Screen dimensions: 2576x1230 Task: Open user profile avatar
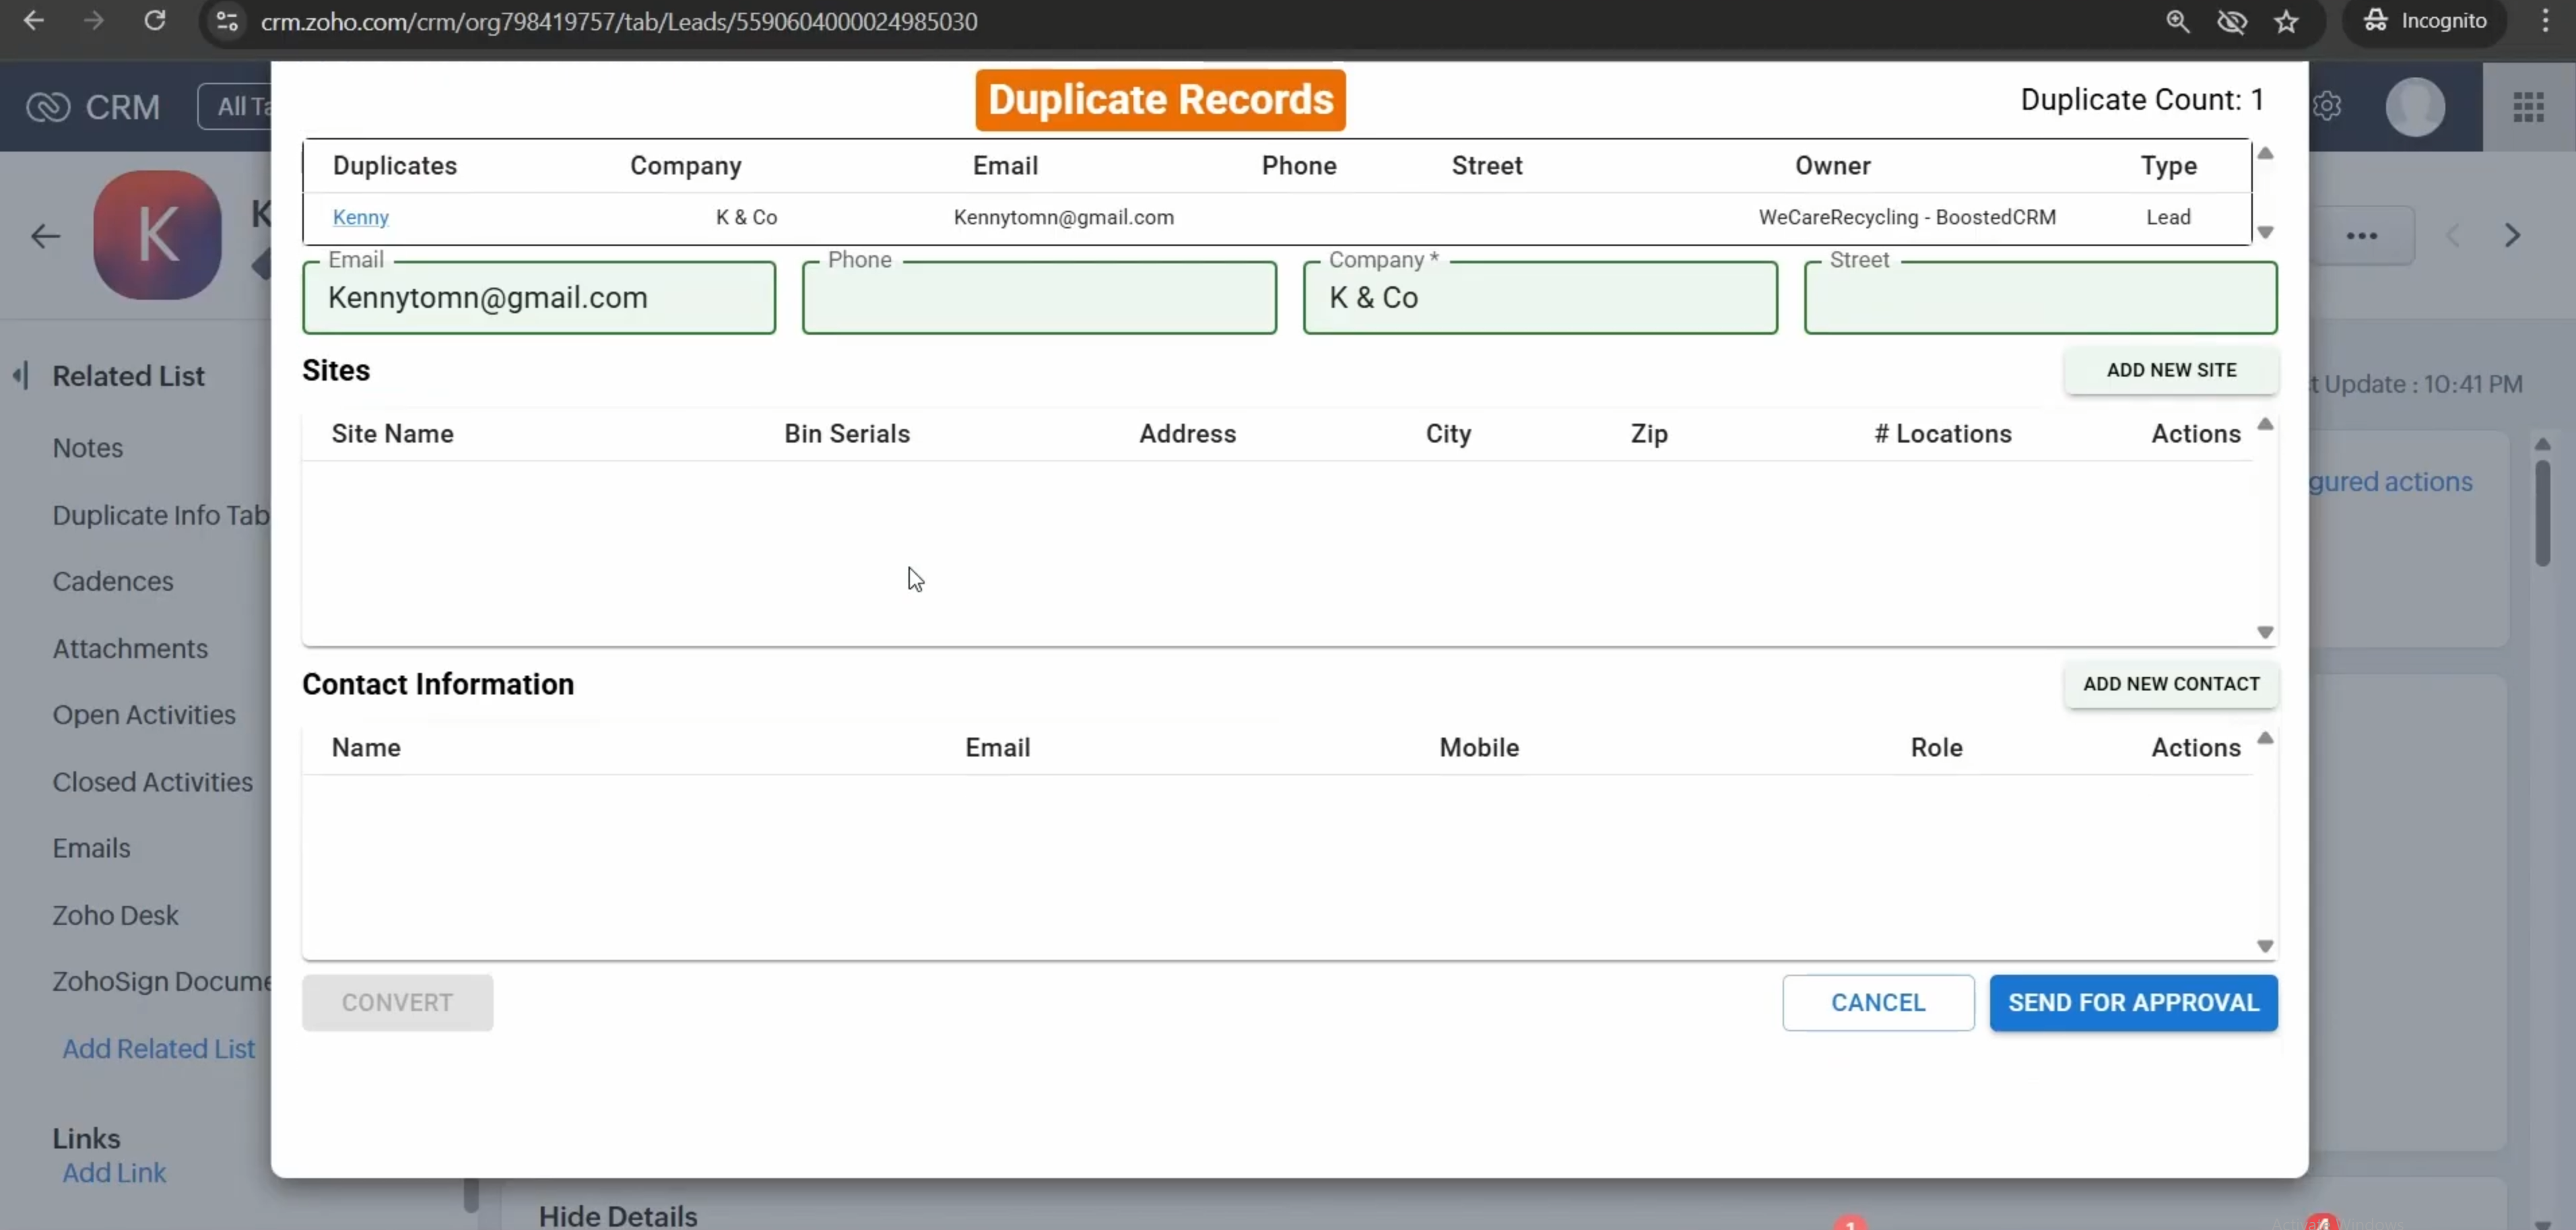pos(2415,106)
